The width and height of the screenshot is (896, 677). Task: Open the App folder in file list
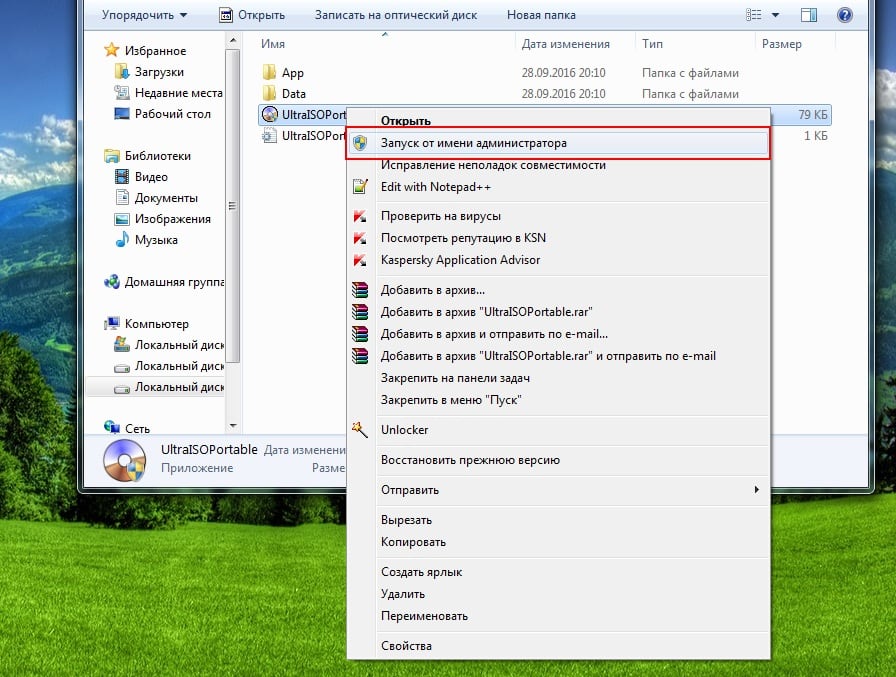click(292, 73)
